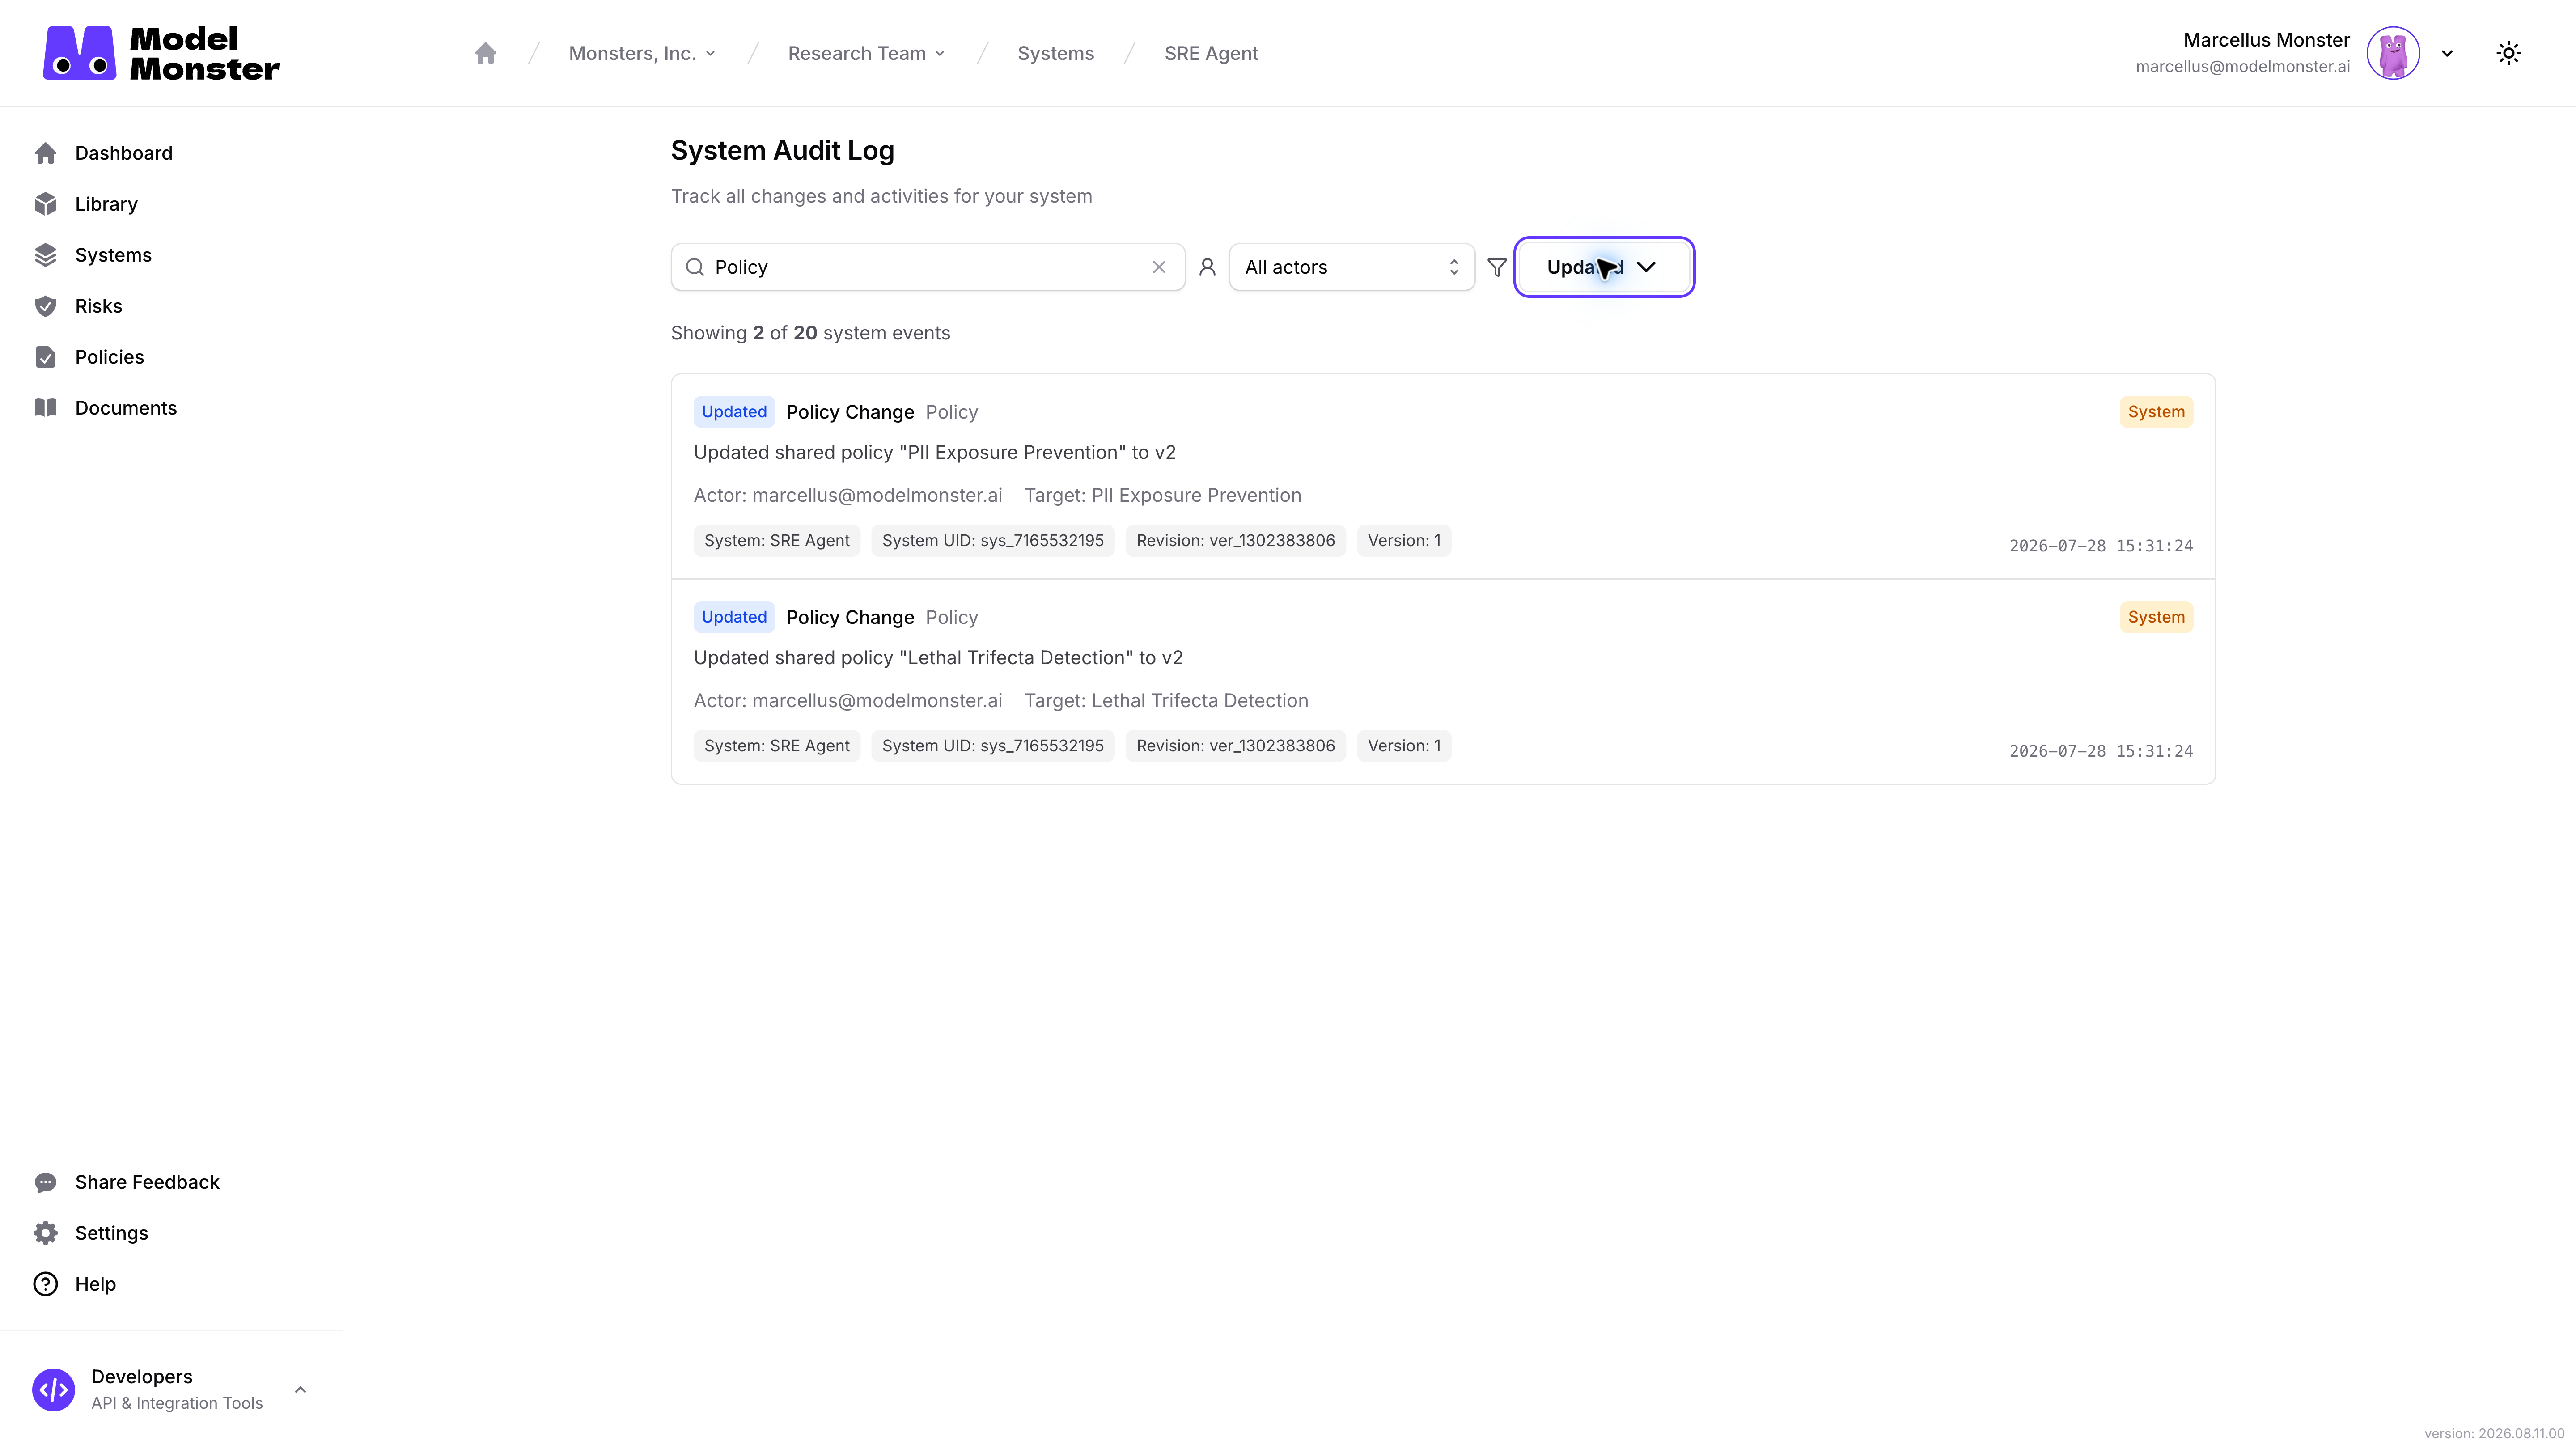Open Monsters, Inc. organization dropdown
The height and width of the screenshot is (1449, 2576).
642,53
